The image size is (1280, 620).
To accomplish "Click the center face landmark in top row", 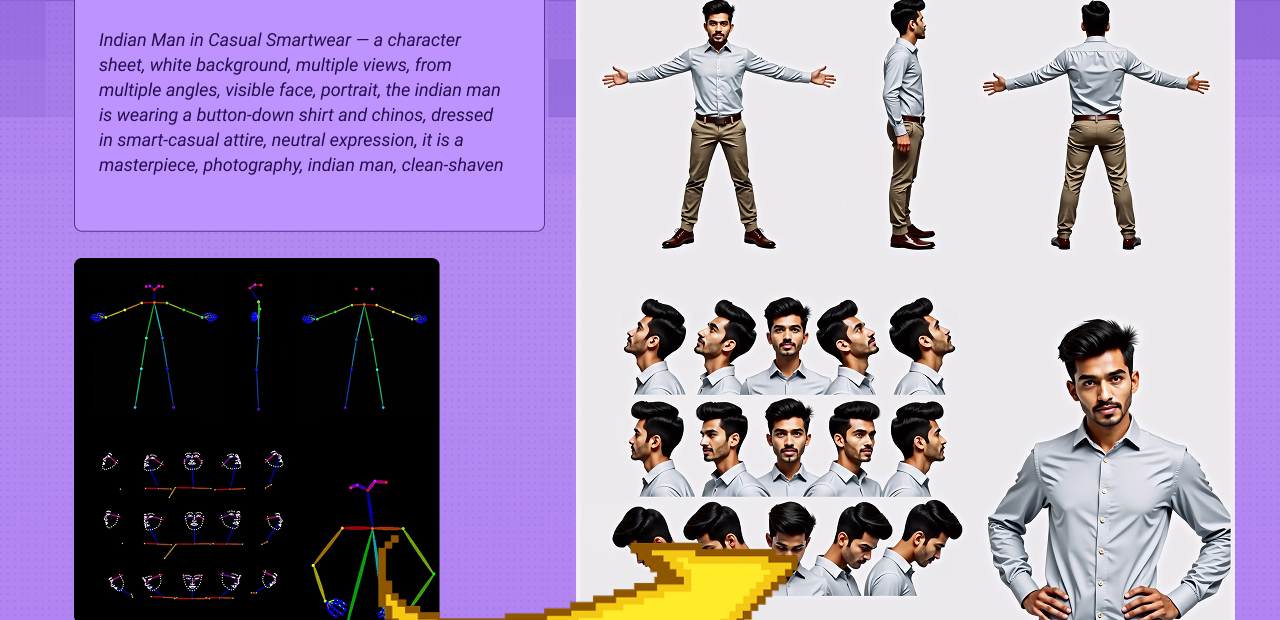I will click(192, 462).
